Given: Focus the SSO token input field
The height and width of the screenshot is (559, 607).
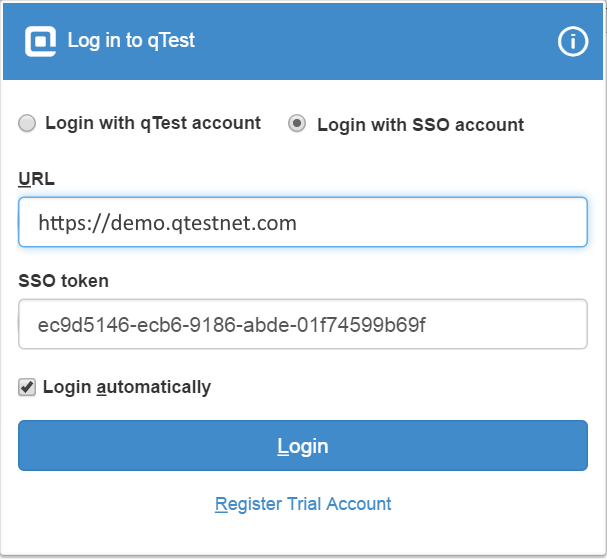Looking at the screenshot, I should pos(302,325).
